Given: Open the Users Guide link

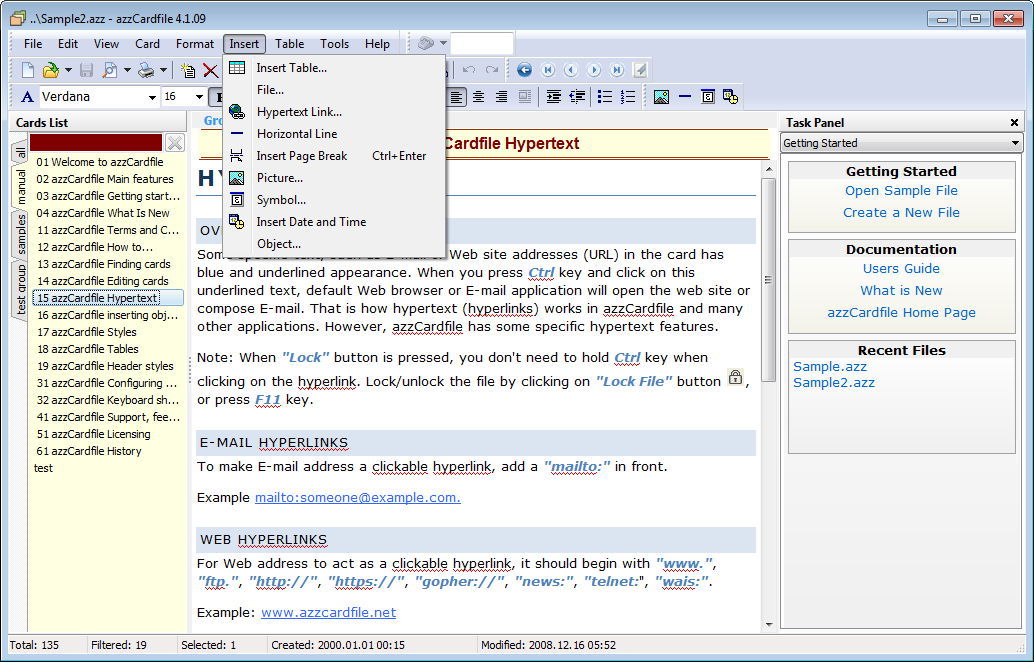Looking at the screenshot, I should tap(901, 268).
